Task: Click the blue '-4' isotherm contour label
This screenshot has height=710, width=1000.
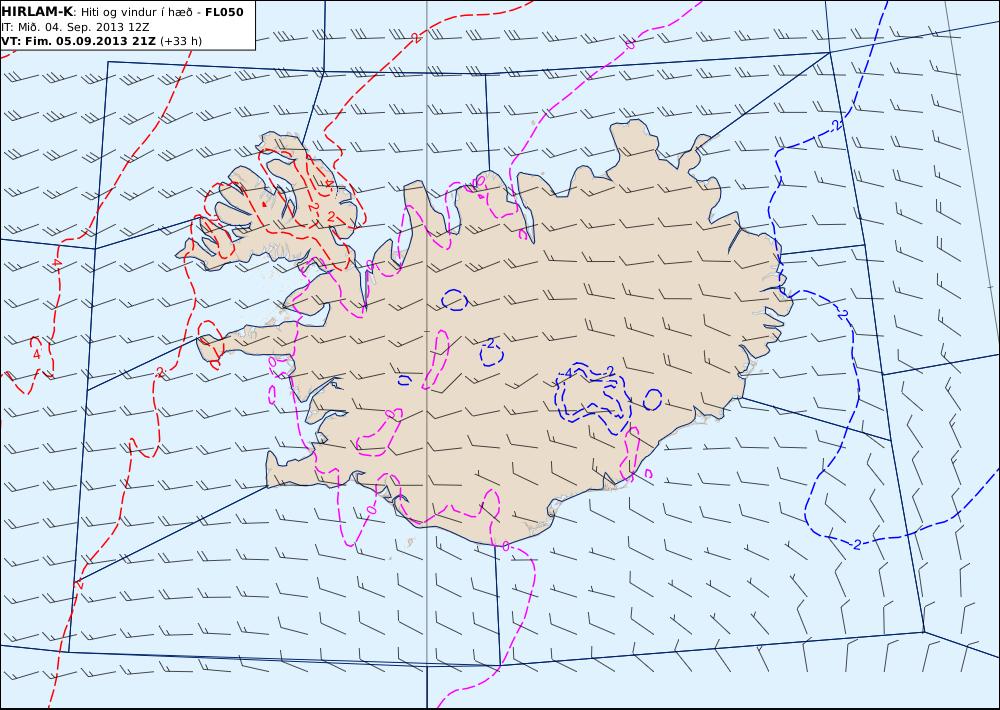Action: pyautogui.click(x=565, y=374)
